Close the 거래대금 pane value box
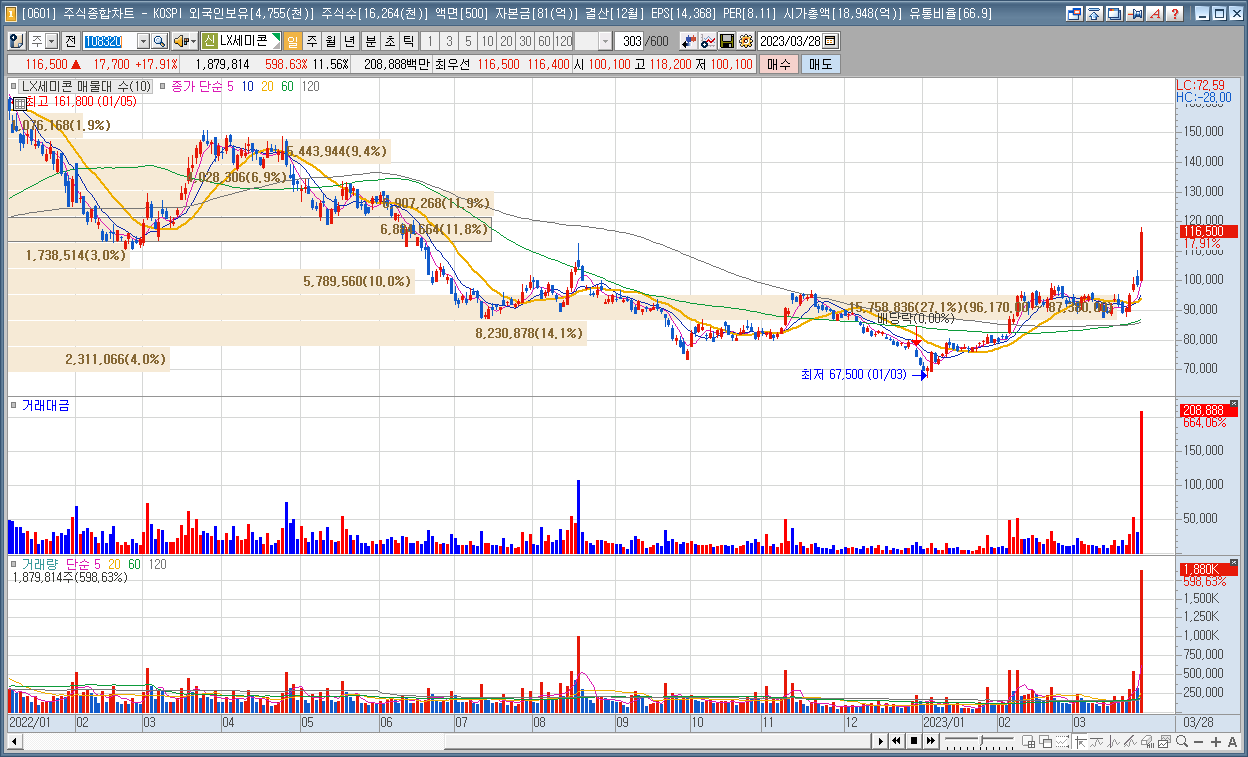This screenshot has width=1248, height=757. pyautogui.click(x=1233, y=404)
